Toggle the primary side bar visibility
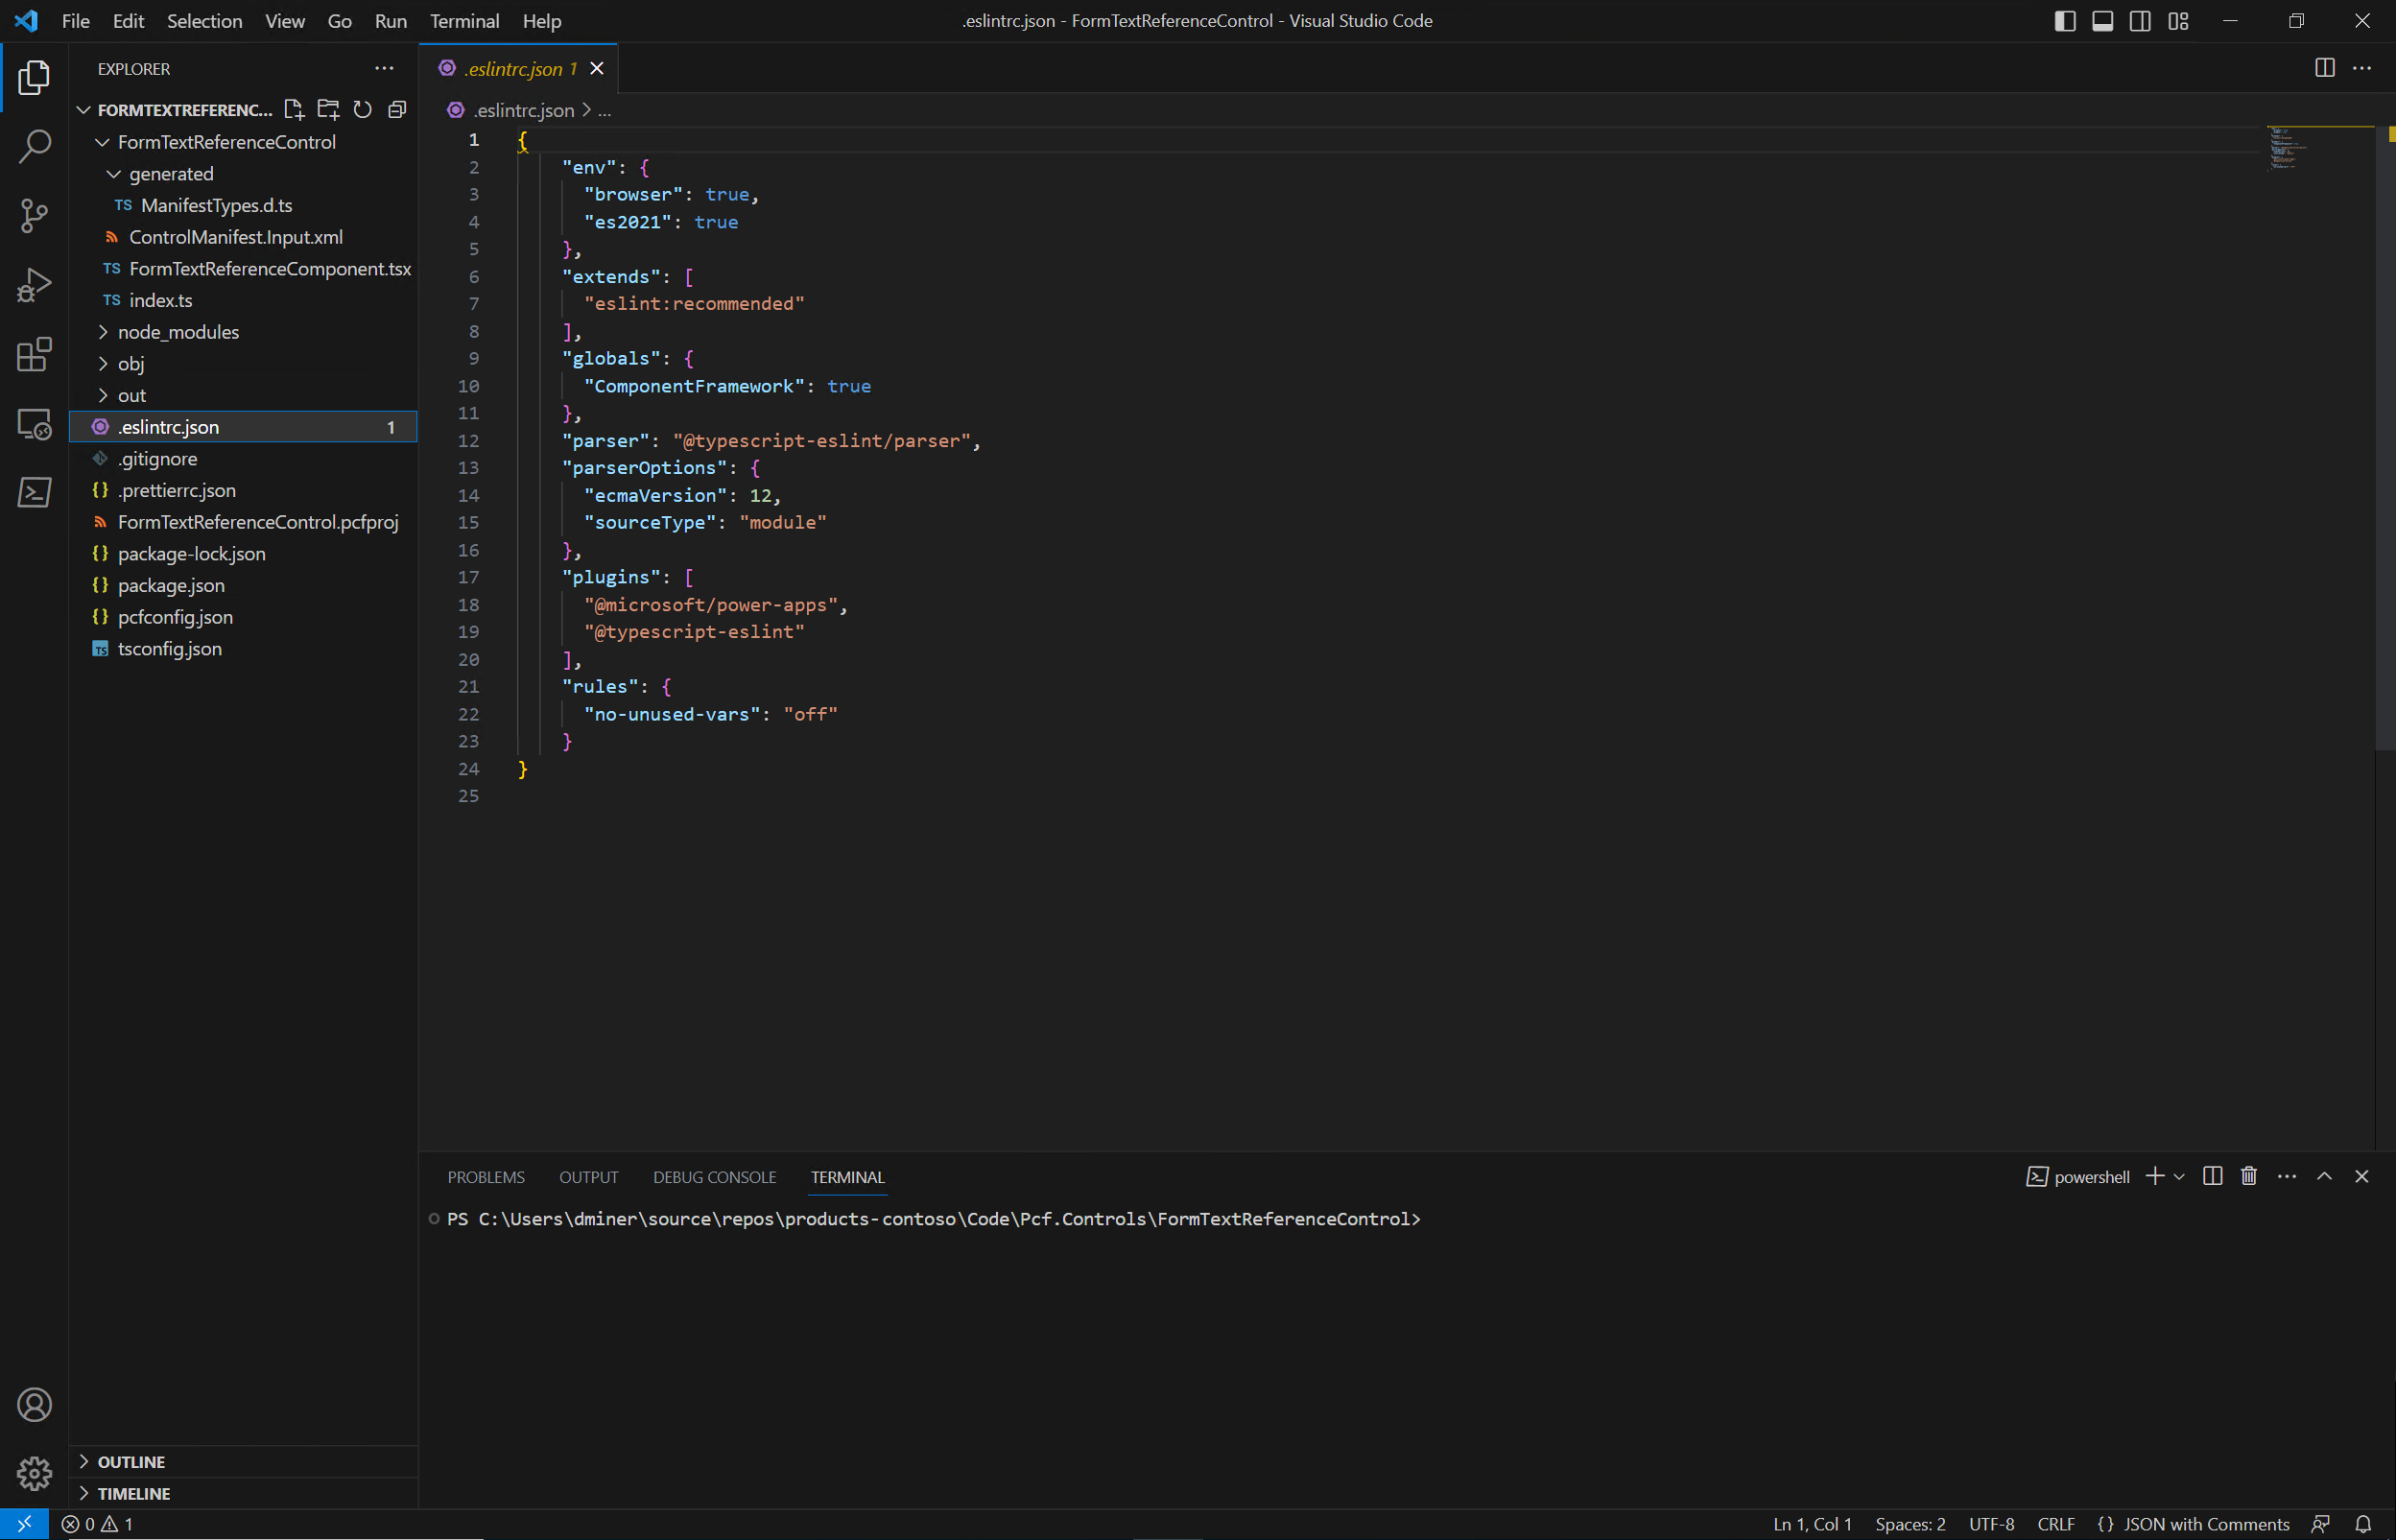The width and height of the screenshot is (2396, 1540). pos(2065,21)
